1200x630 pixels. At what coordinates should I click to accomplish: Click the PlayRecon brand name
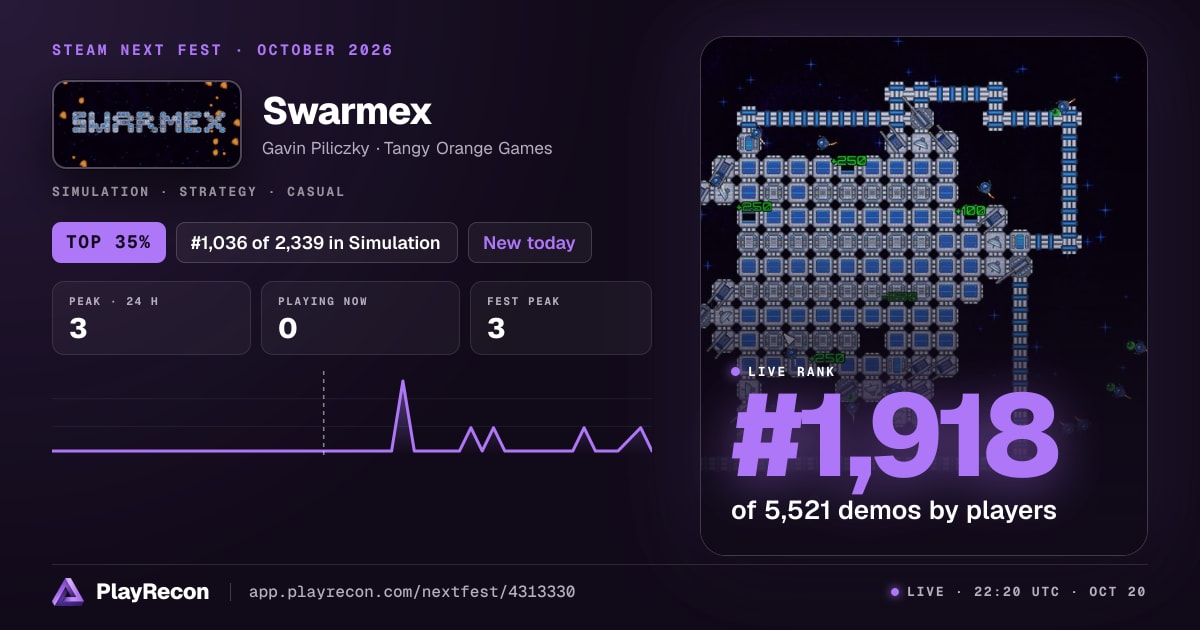152,592
